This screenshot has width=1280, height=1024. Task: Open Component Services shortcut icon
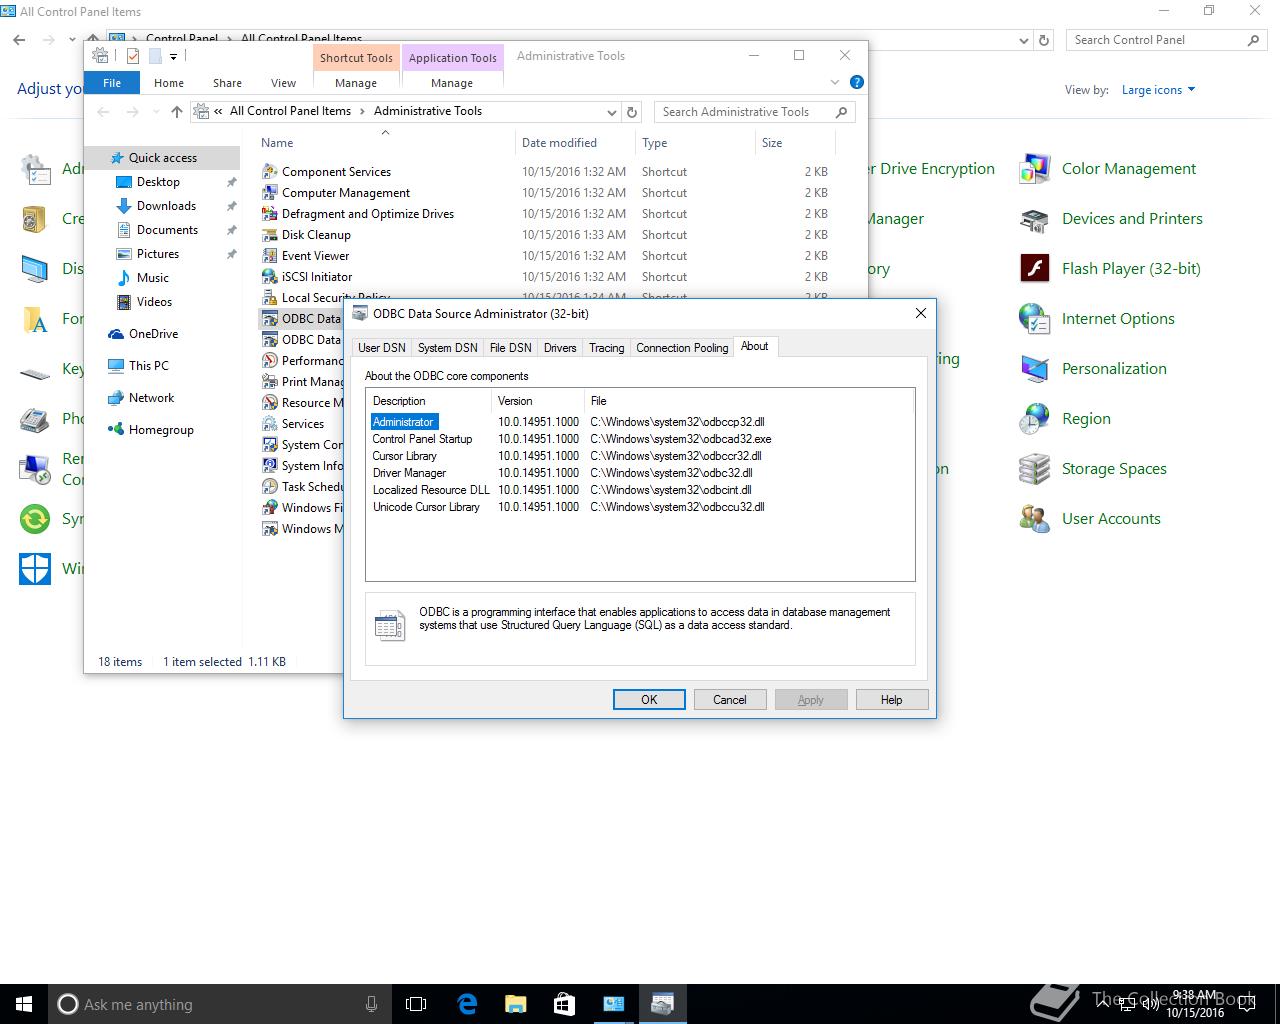click(x=269, y=171)
